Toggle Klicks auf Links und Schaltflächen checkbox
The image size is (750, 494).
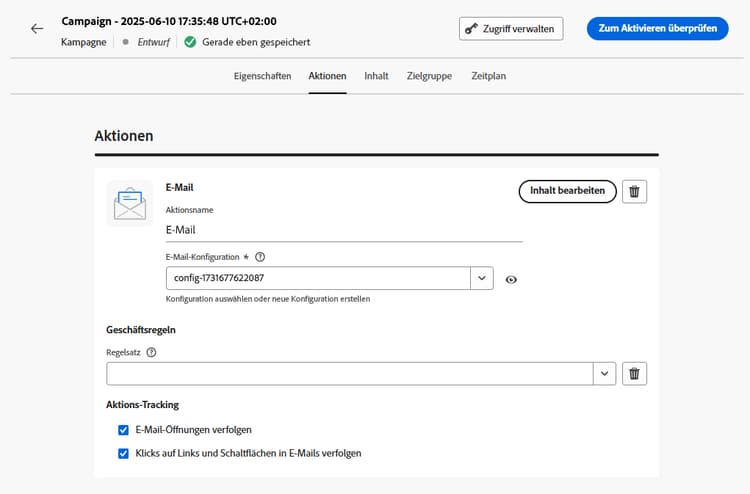point(123,453)
